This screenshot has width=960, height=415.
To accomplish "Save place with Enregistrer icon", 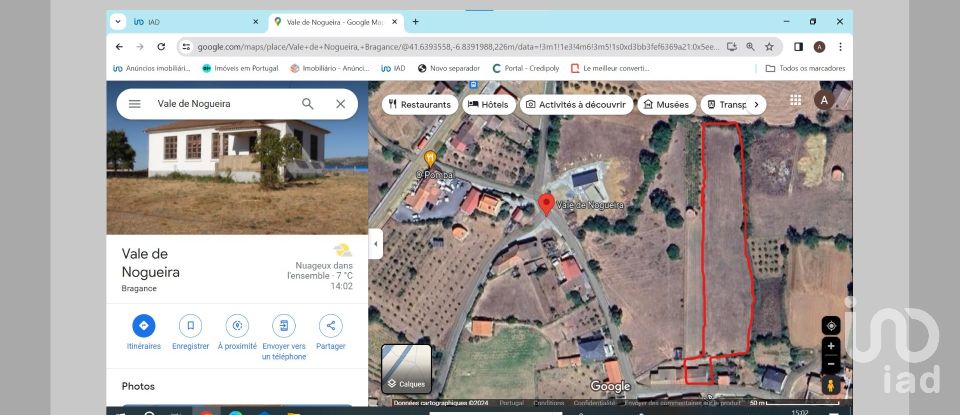I will point(190,326).
